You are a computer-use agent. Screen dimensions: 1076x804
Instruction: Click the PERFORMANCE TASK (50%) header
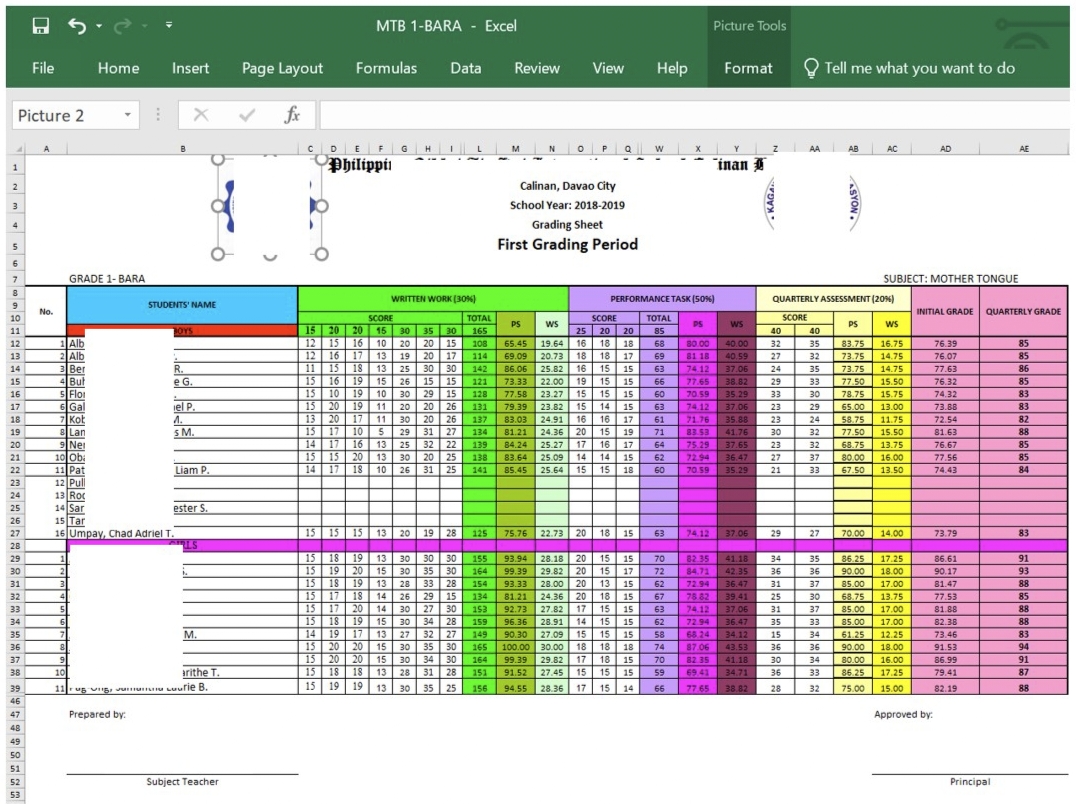[x=662, y=298]
